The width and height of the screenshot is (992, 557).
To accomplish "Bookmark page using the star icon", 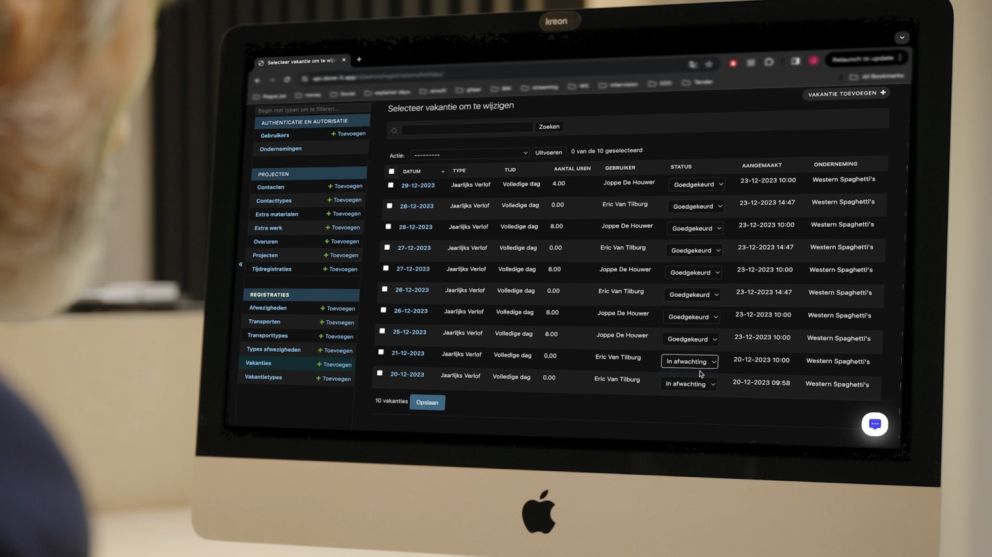I will point(708,64).
